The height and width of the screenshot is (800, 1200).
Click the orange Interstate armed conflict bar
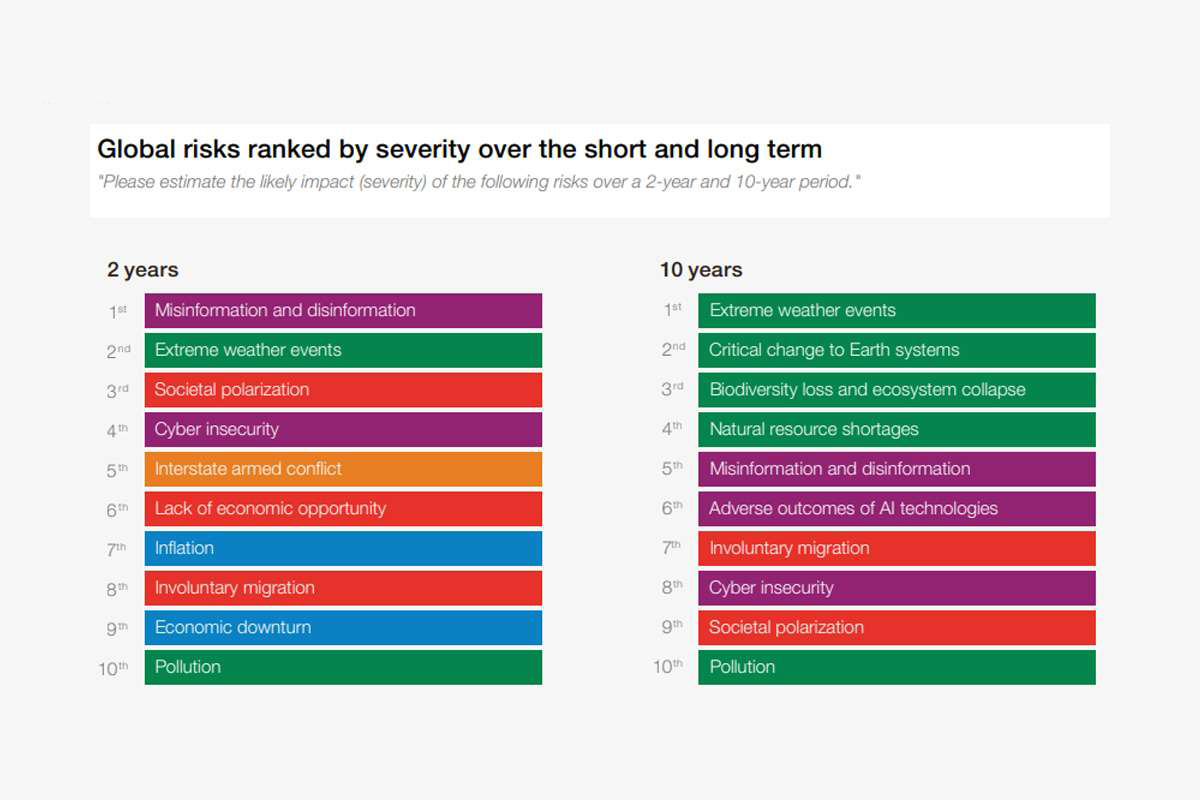[x=343, y=469]
